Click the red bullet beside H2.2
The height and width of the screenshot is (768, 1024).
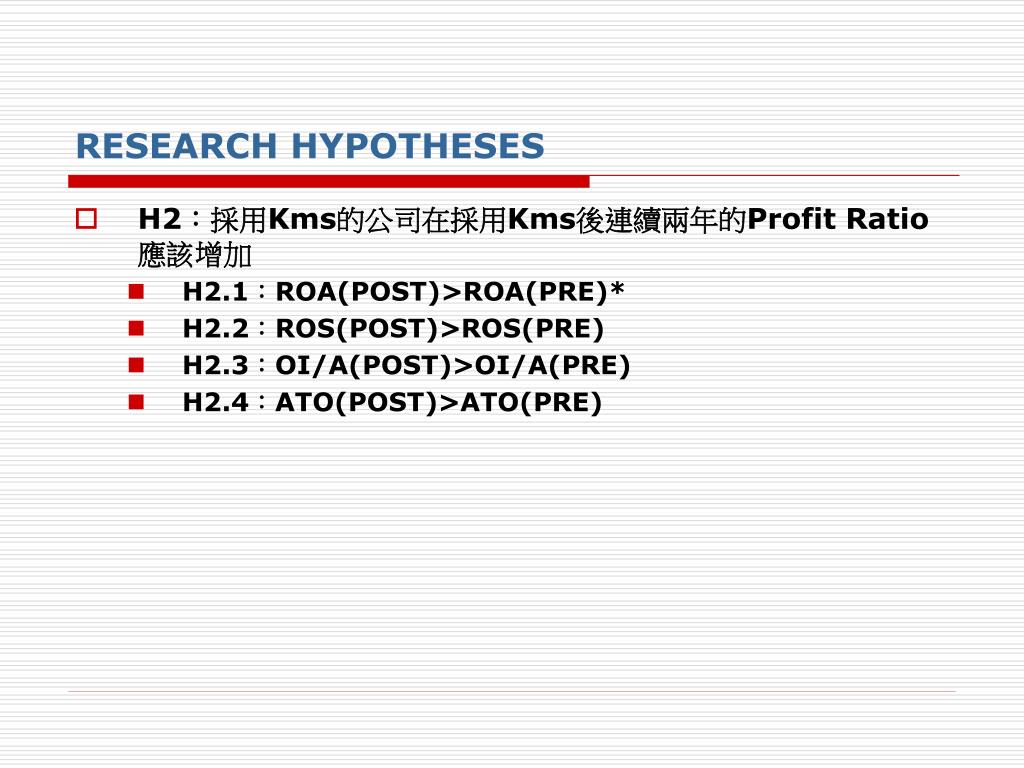point(136,328)
